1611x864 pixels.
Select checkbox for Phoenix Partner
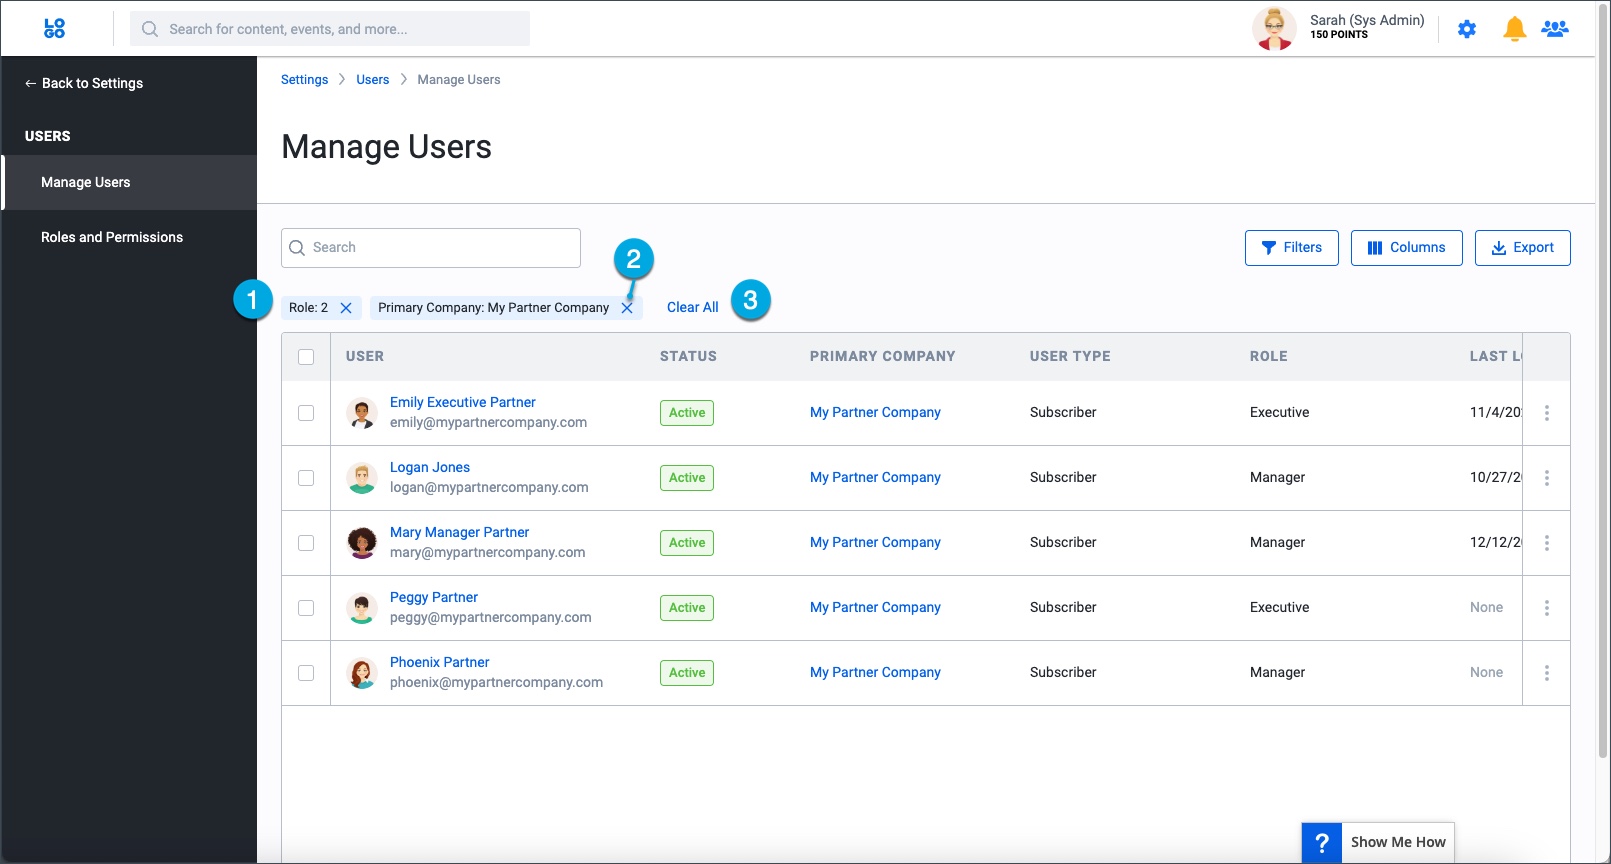coord(306,673)
